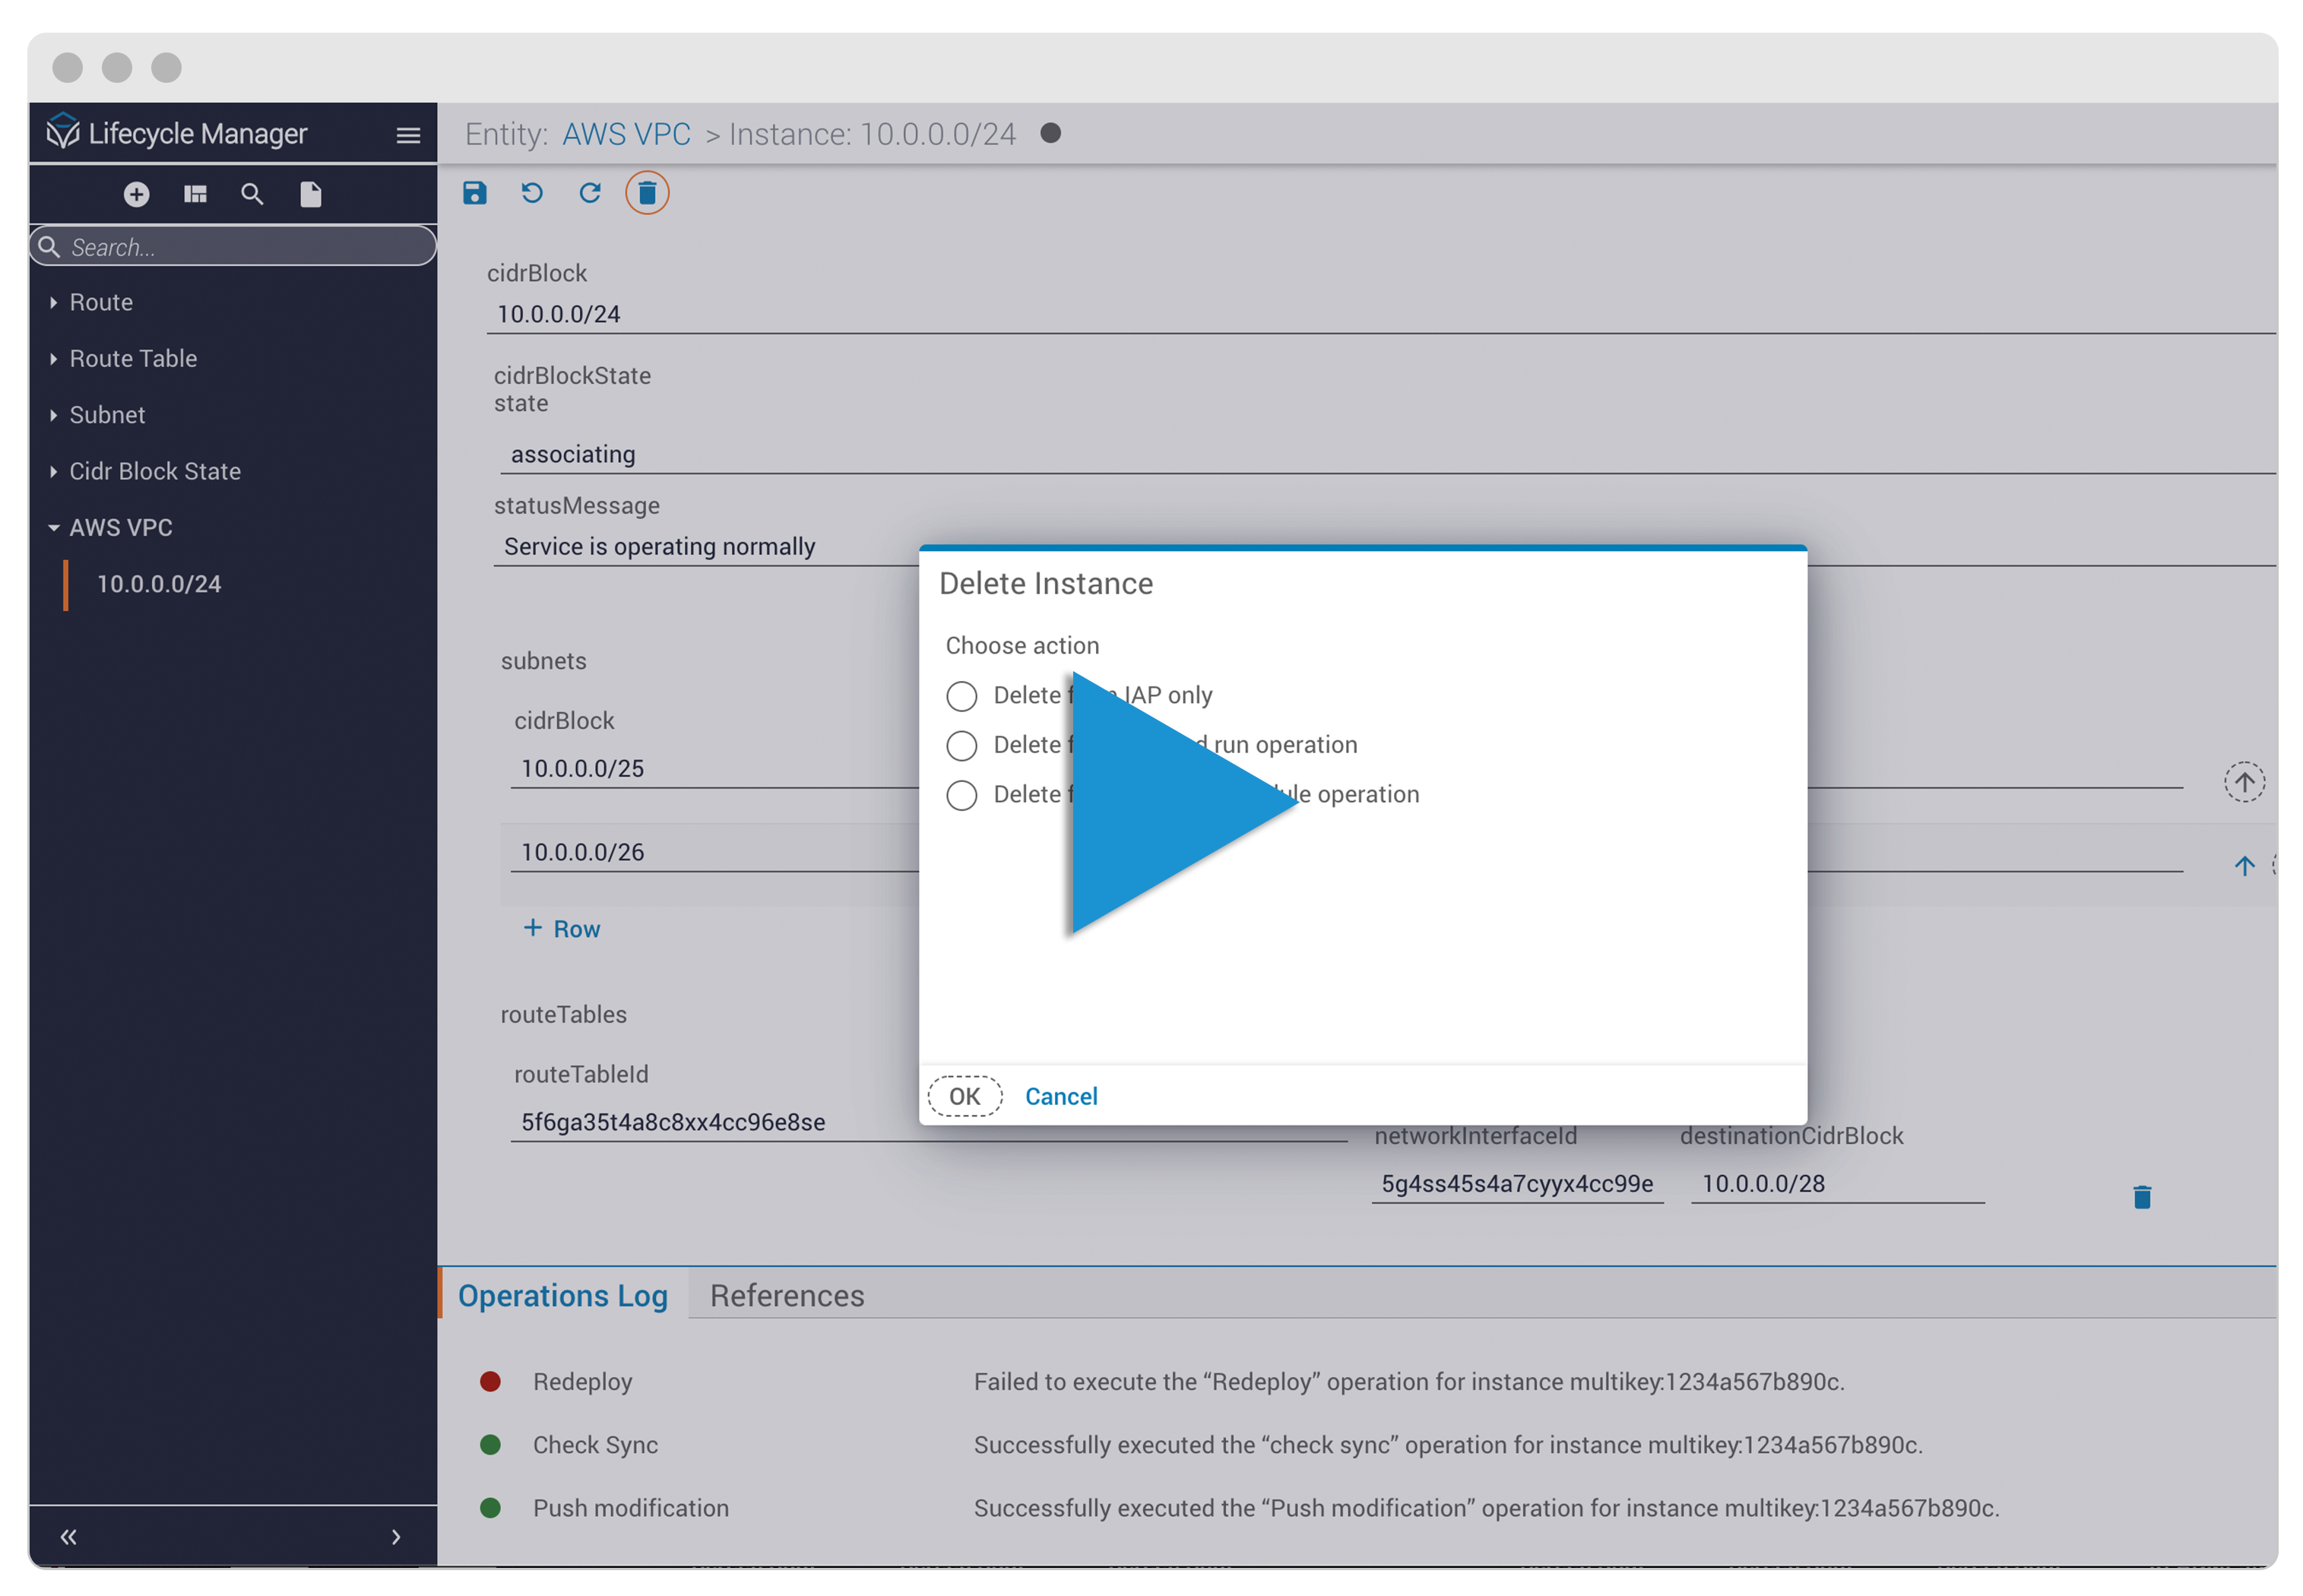Click the sidebar Search input field
This screenshot has height=1596, width=2303.
(x=240, y=247)
